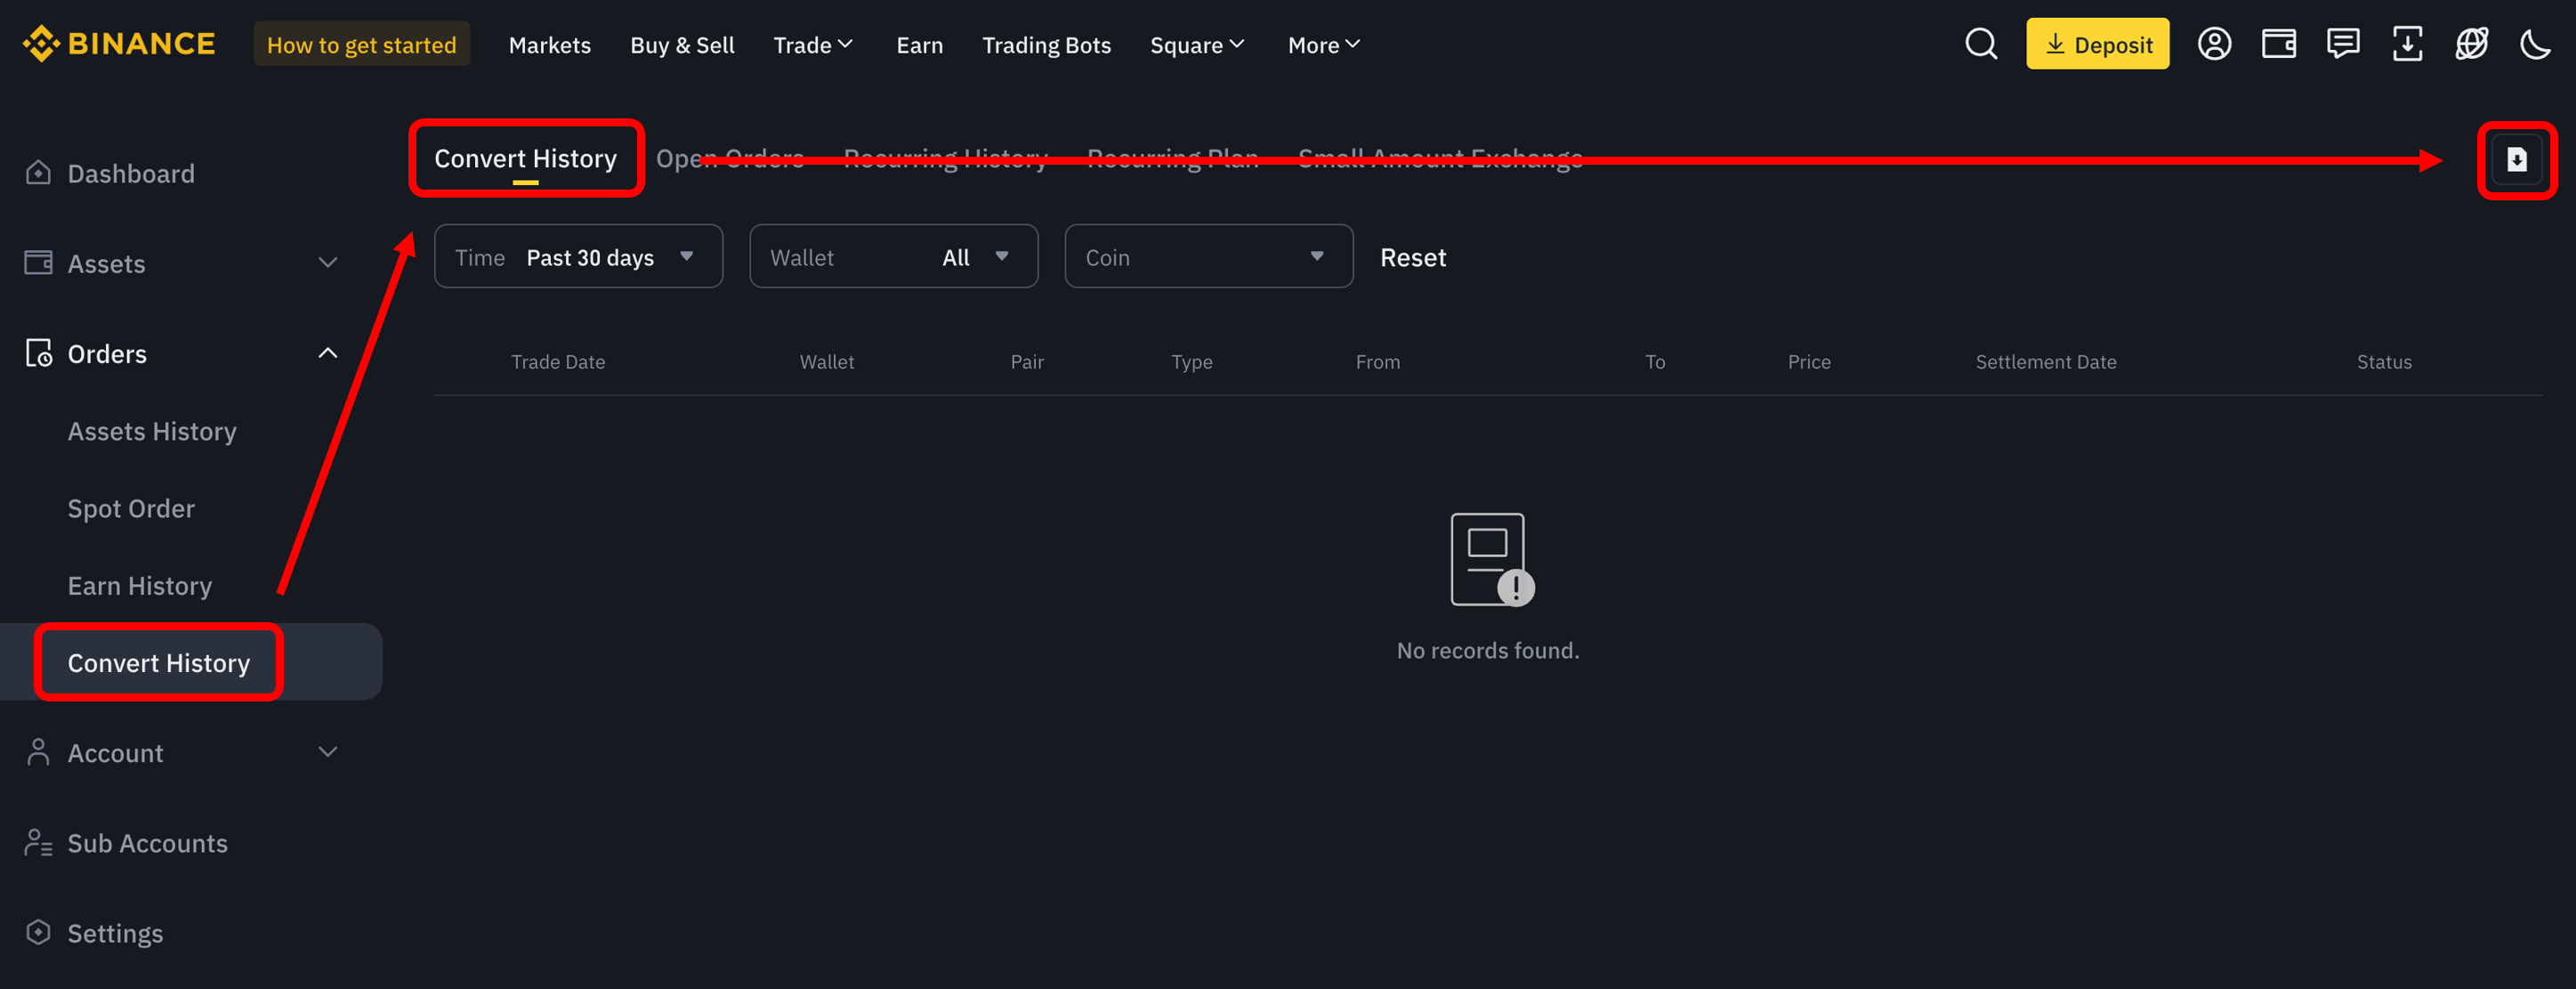
Task: Open Assets History in sidebar
Action: pyautogui.click(x=152, y=431)
